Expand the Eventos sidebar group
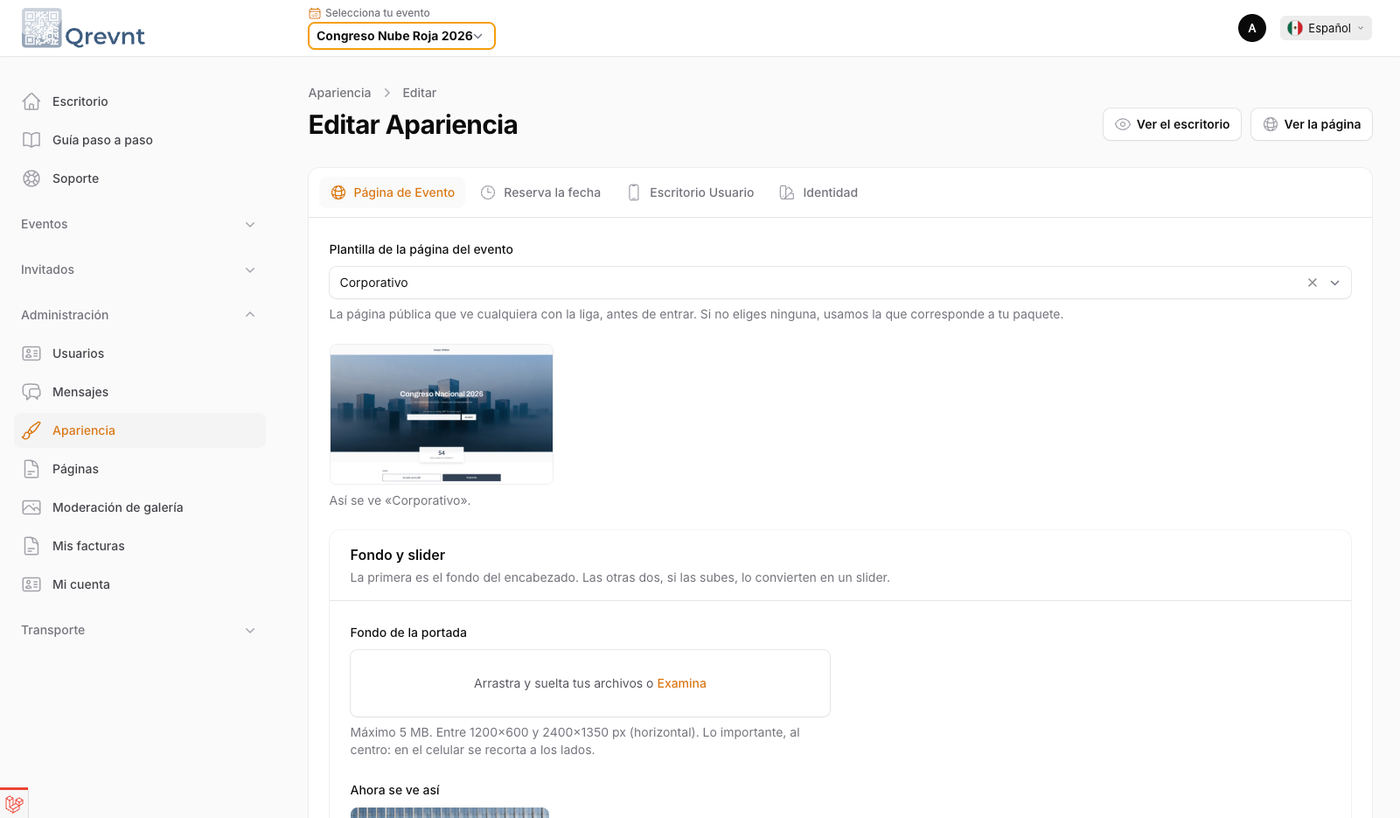 139,224
